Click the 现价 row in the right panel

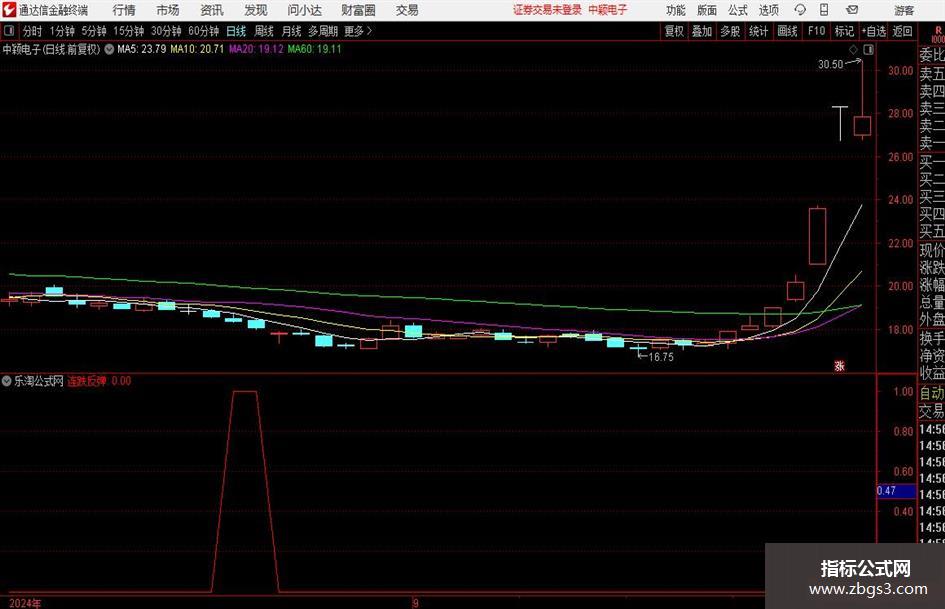(x=932, y=250)
